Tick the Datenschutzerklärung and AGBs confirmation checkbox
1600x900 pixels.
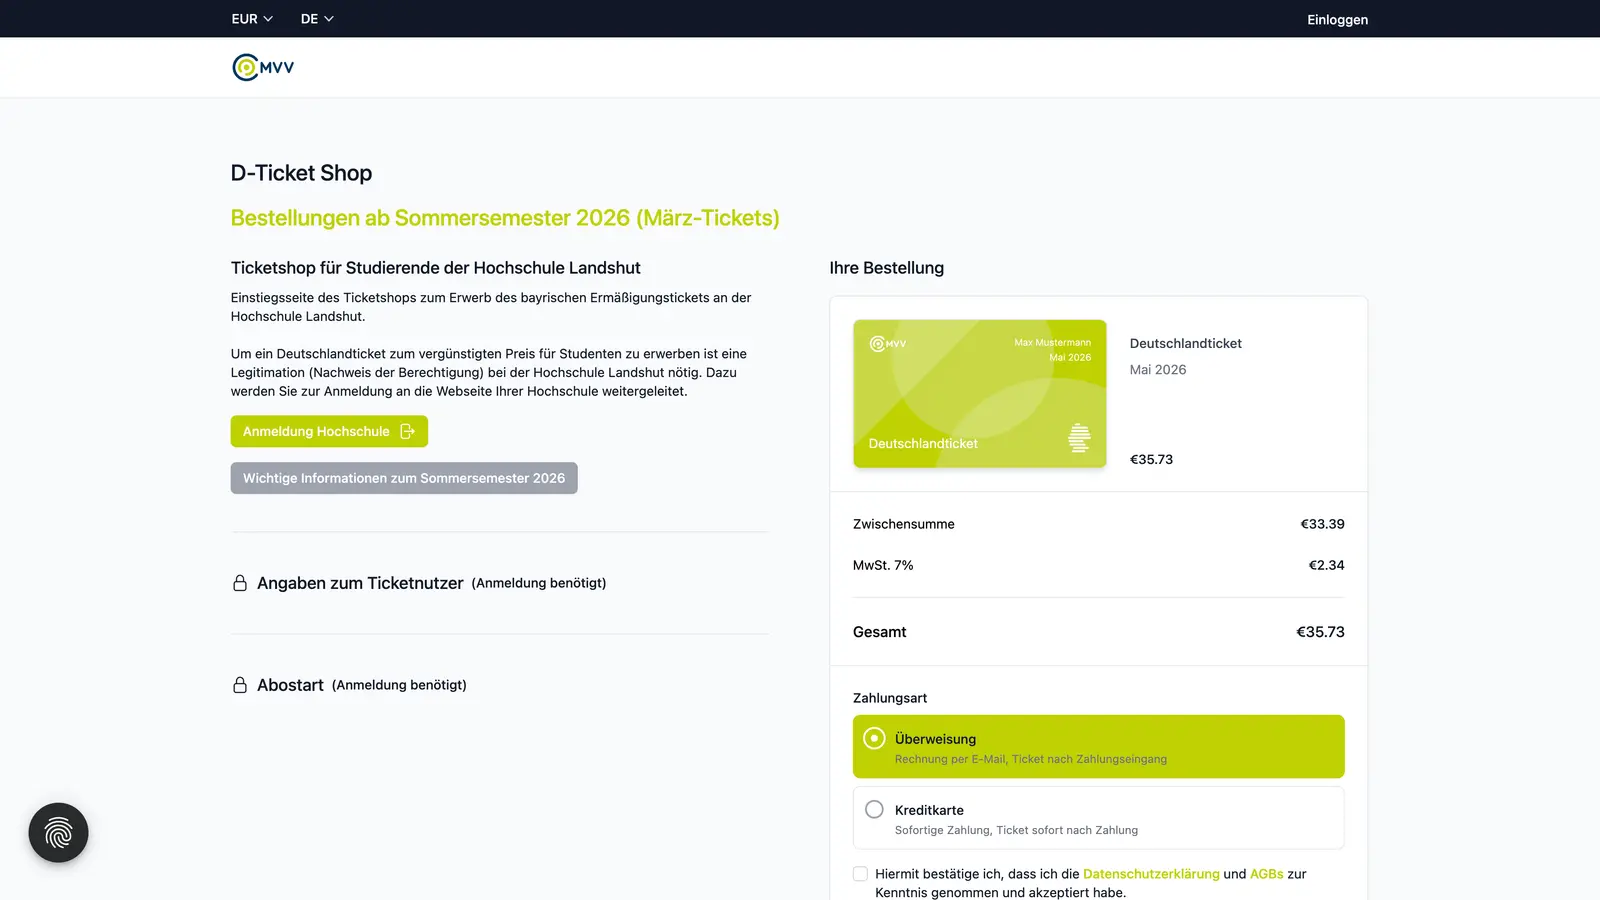[x=860, y=874]
